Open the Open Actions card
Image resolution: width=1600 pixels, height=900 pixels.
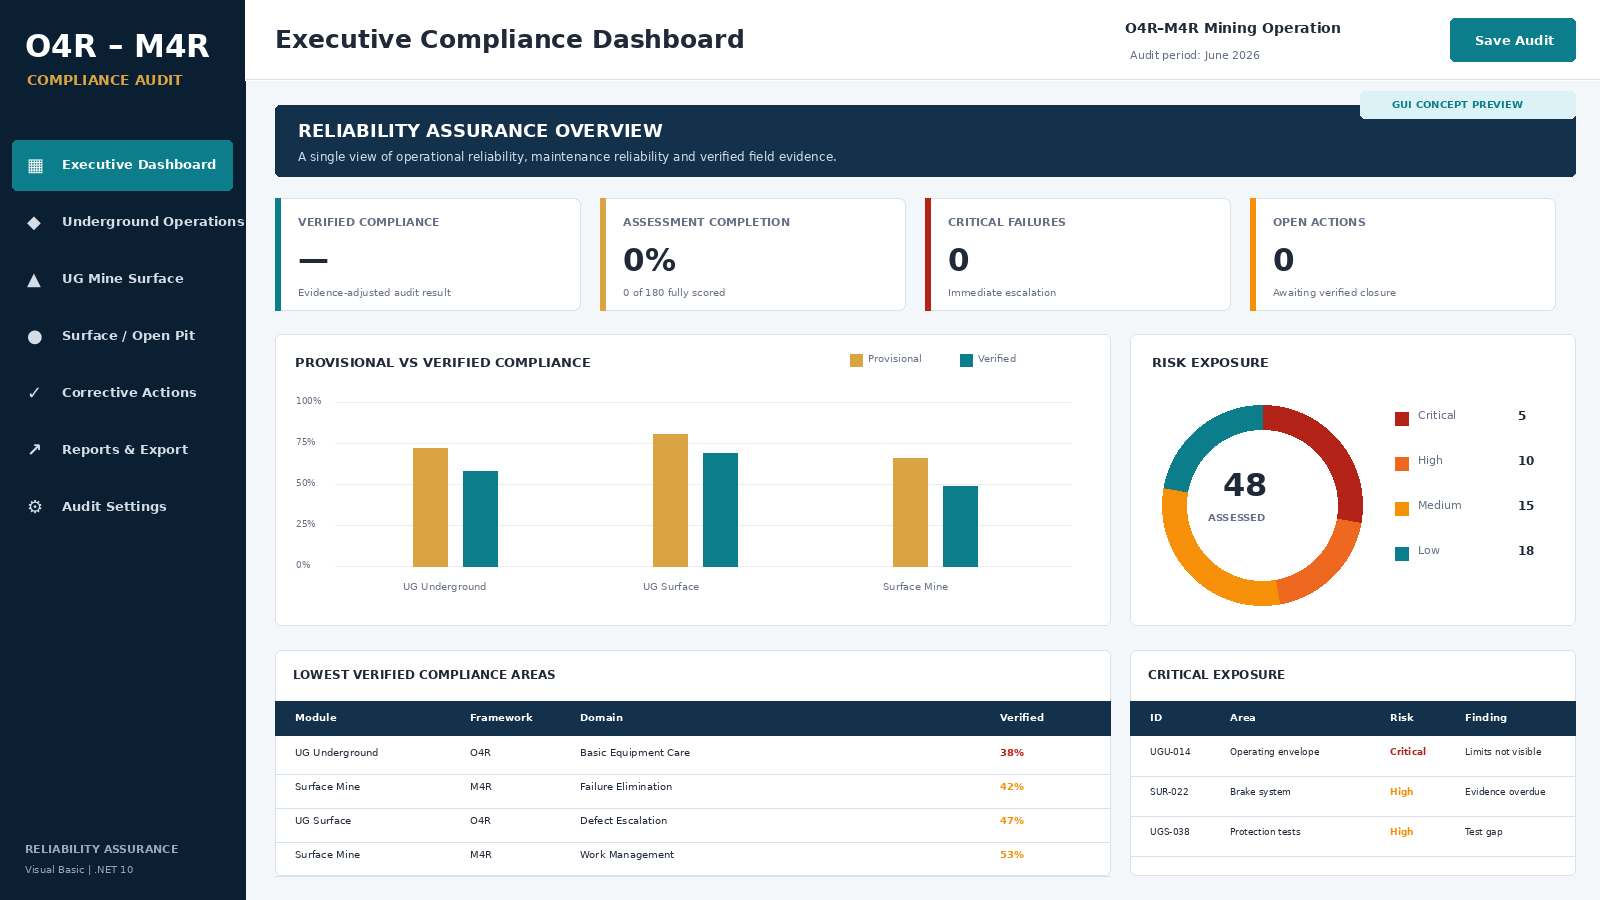(x=1403, y=254)
